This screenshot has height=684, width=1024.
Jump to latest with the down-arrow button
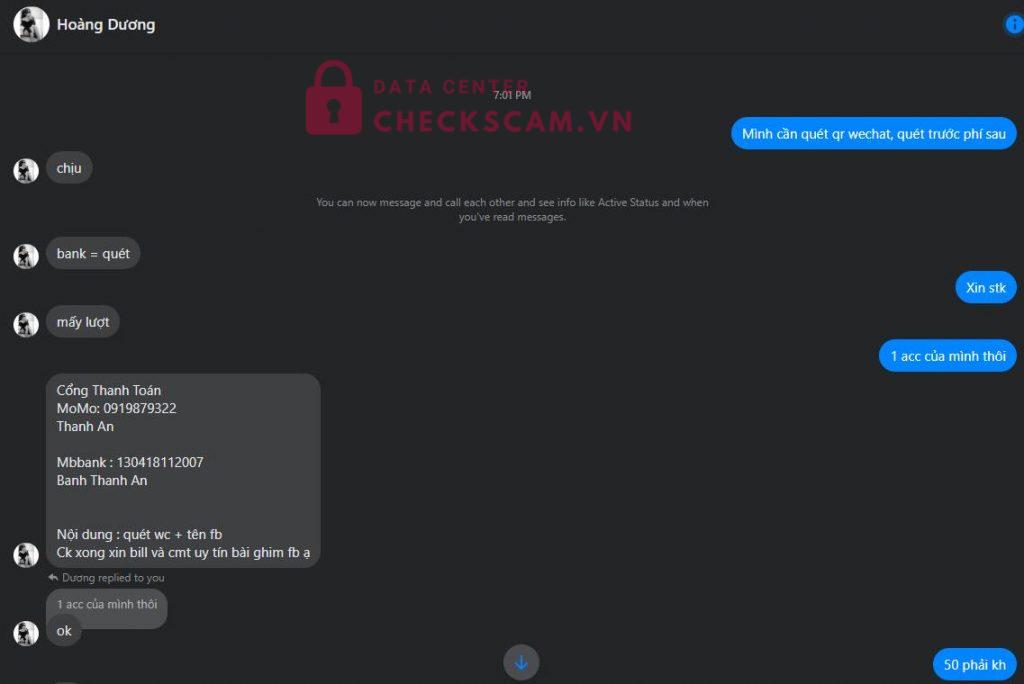(x=521, y=662)
